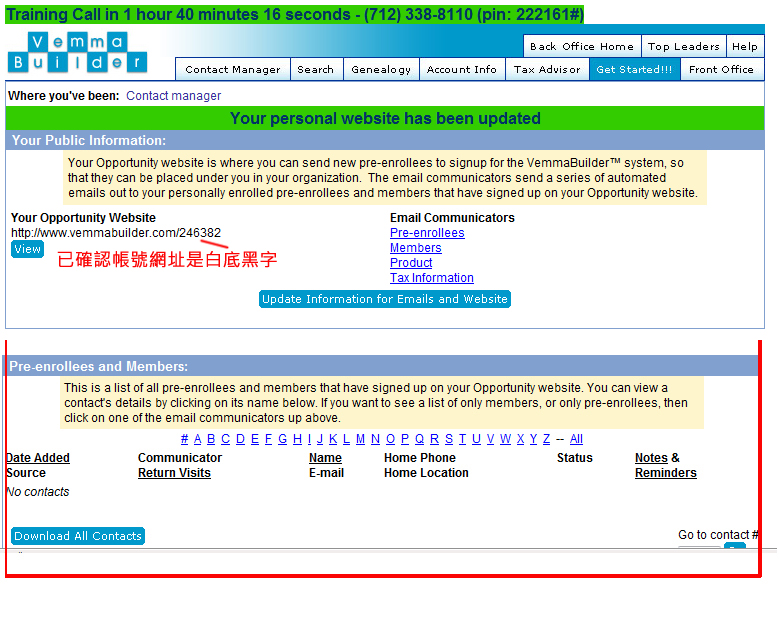Open the Search tab
Viewport: 780px width, 620px height.
(315, 69)
